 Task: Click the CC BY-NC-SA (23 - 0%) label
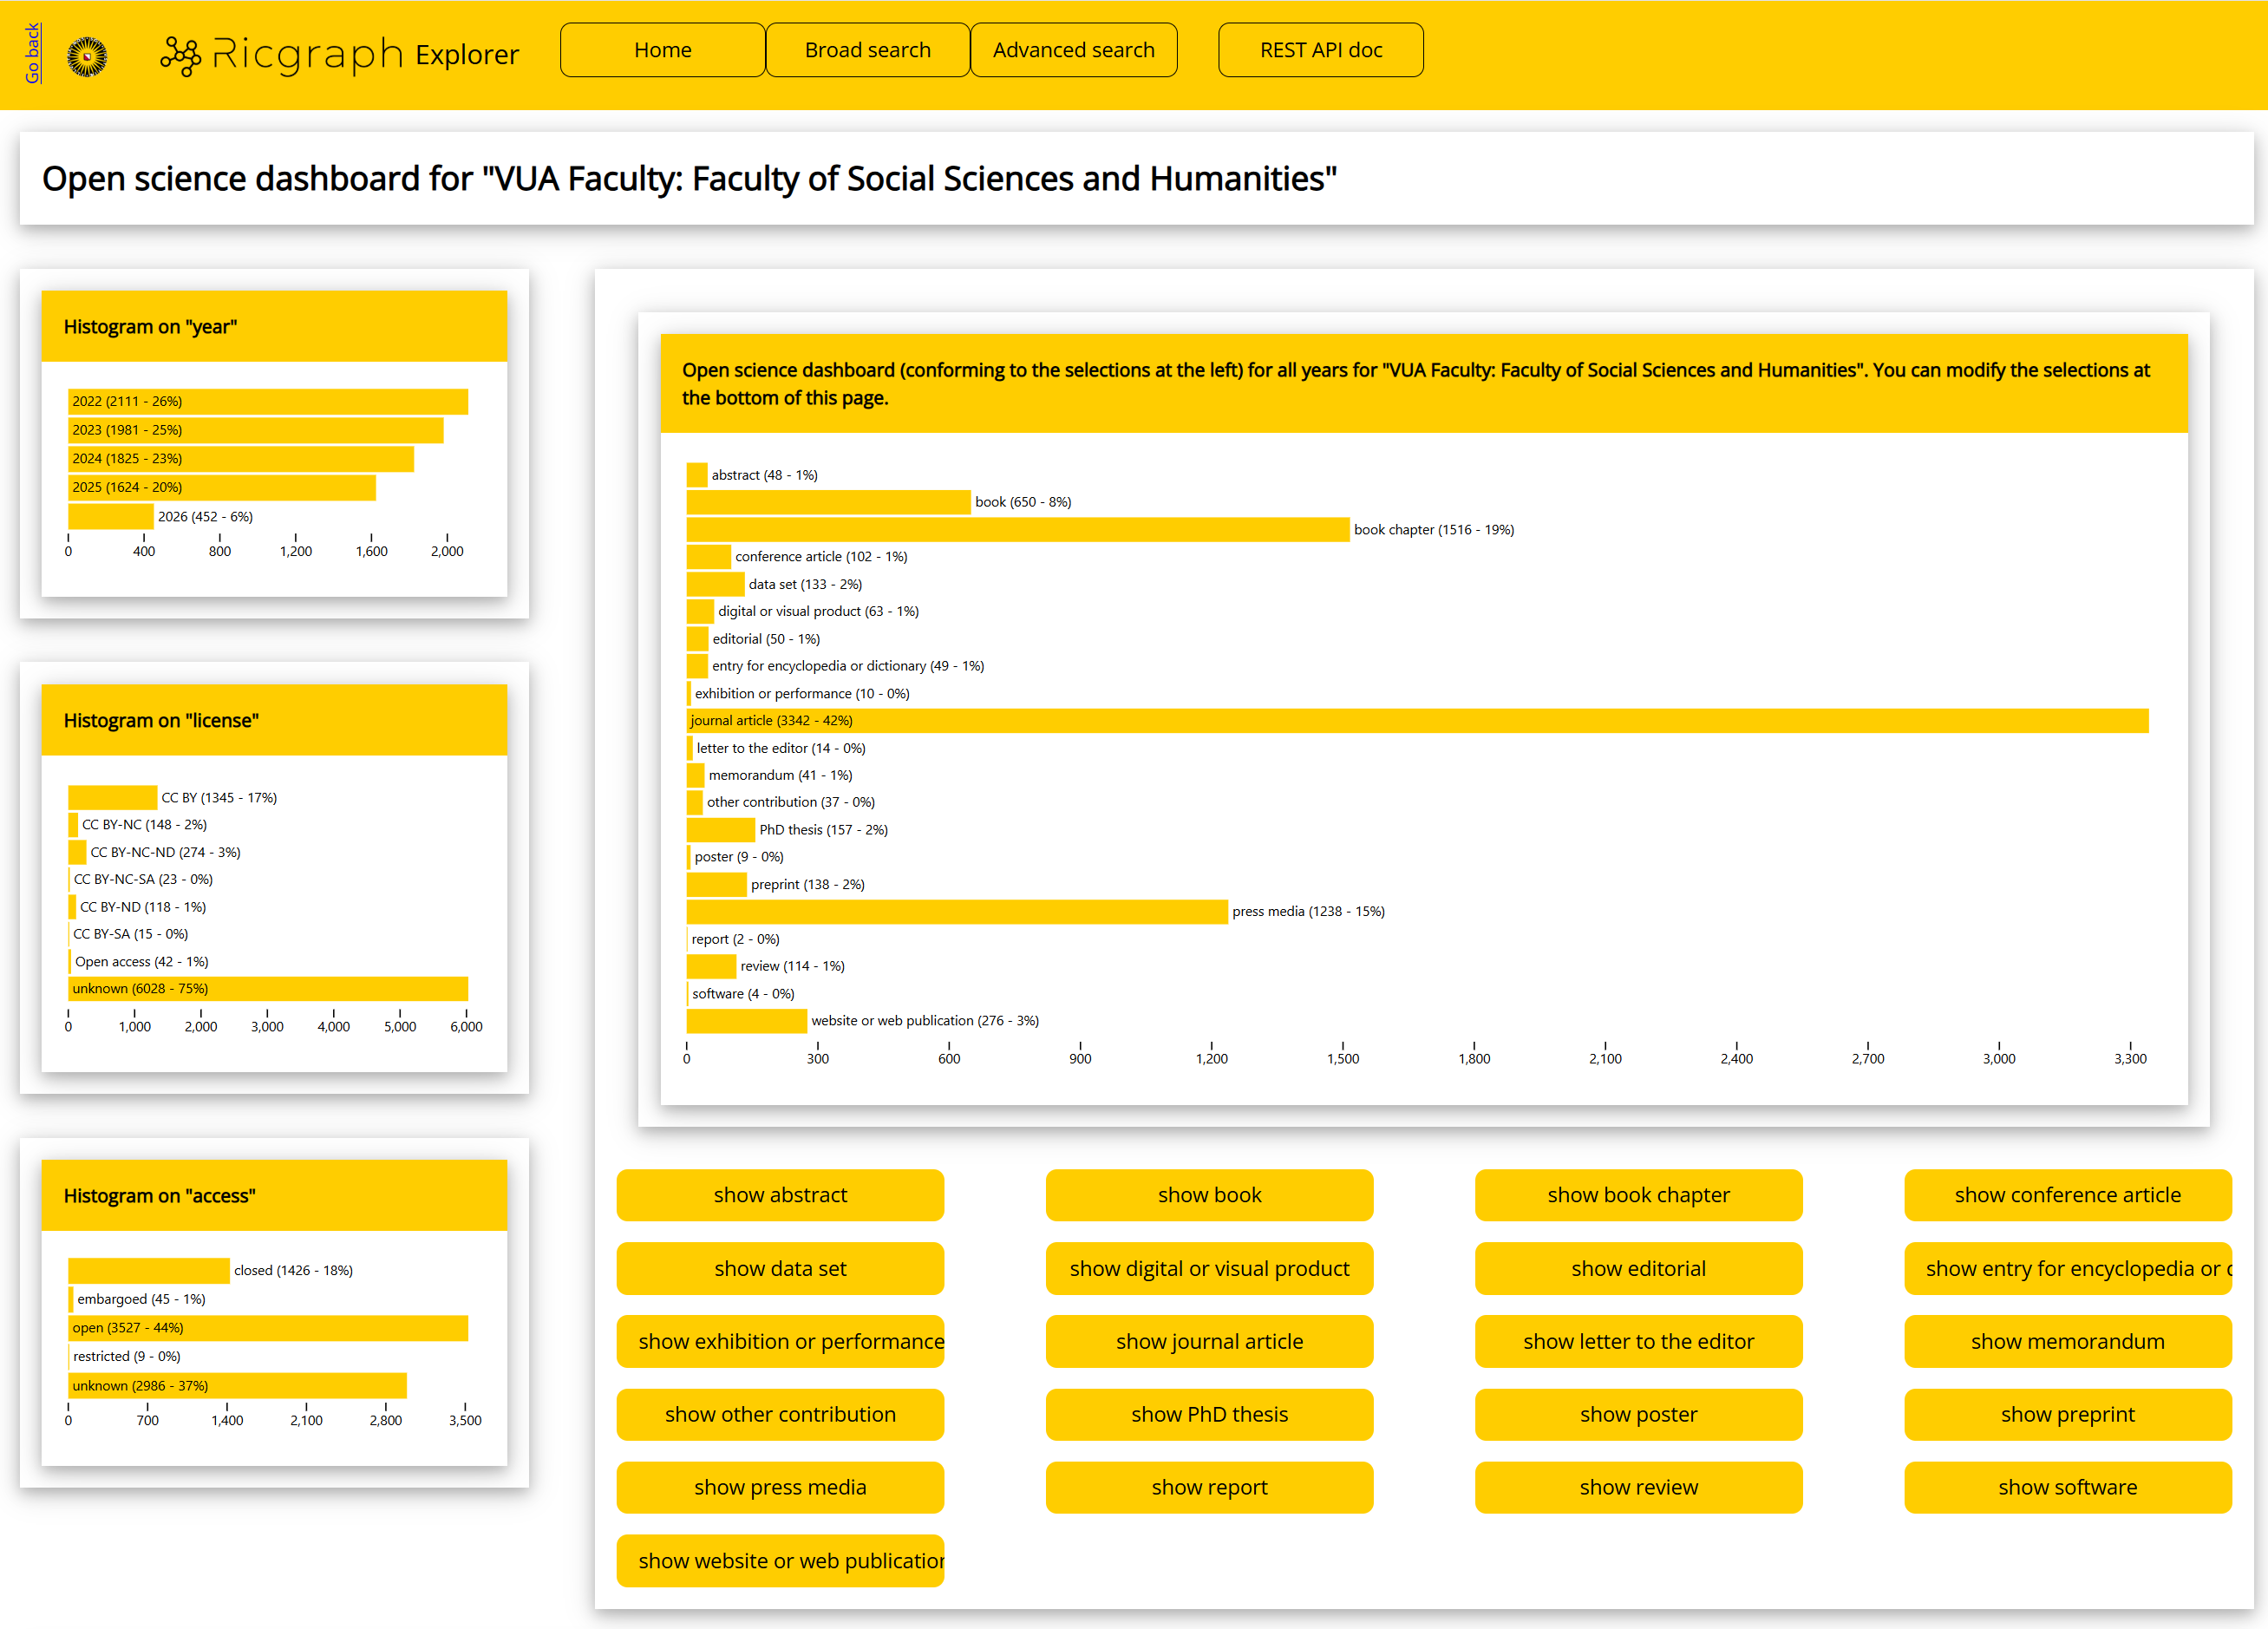click(x=143, y=879)
